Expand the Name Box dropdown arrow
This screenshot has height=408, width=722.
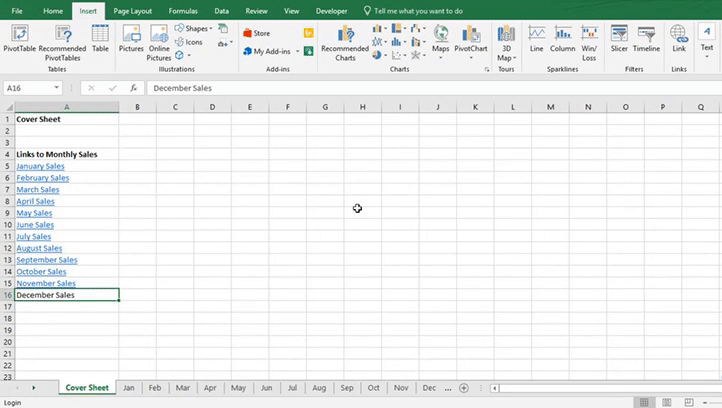click(57, 88)
